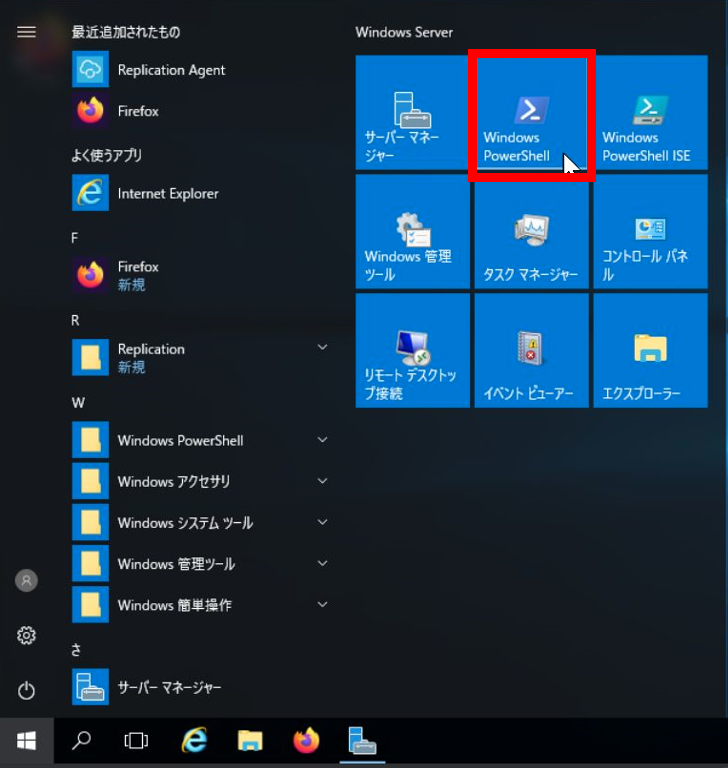Click the power button icon

[26, 691]
